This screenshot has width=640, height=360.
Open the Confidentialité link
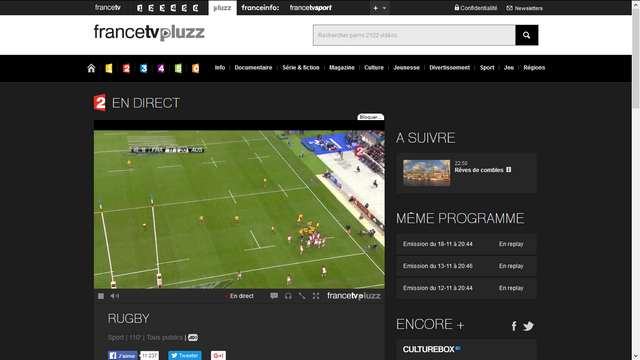476,8
